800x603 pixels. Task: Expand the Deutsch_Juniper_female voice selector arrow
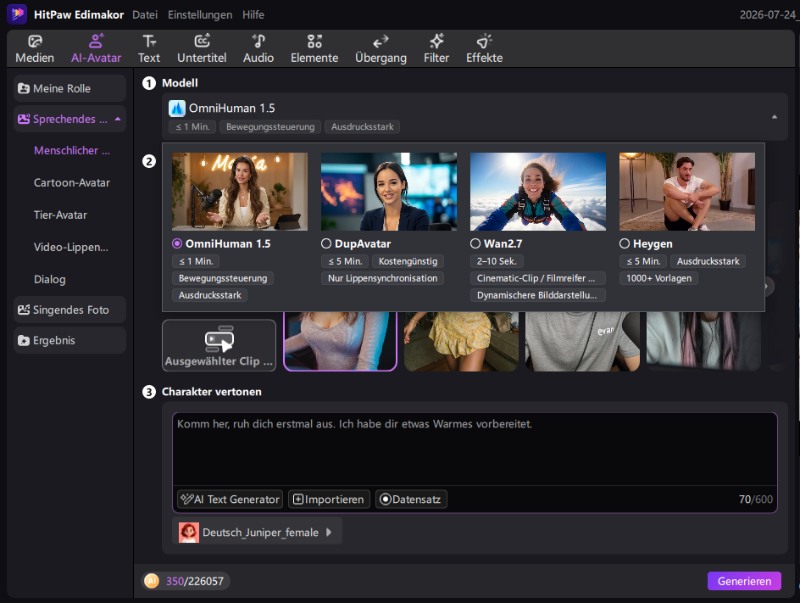tap(329, 532)
